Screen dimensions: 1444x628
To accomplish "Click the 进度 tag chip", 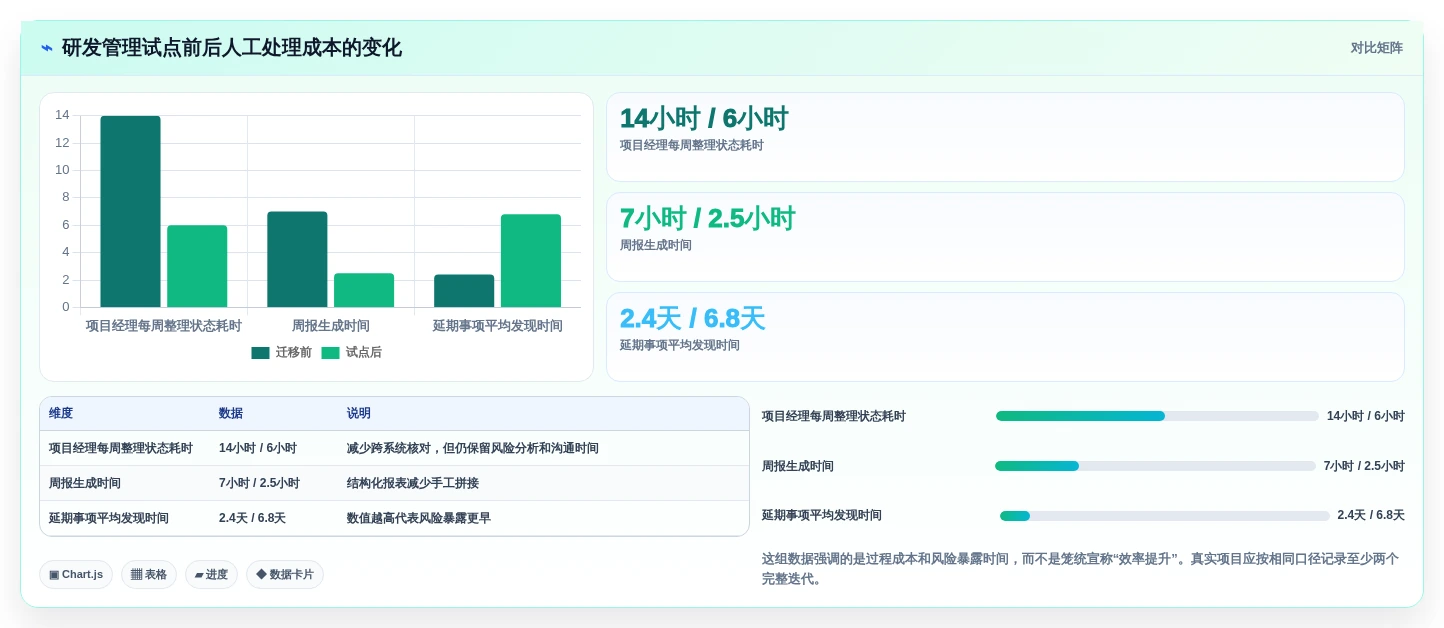I will (x=211, y=574).
